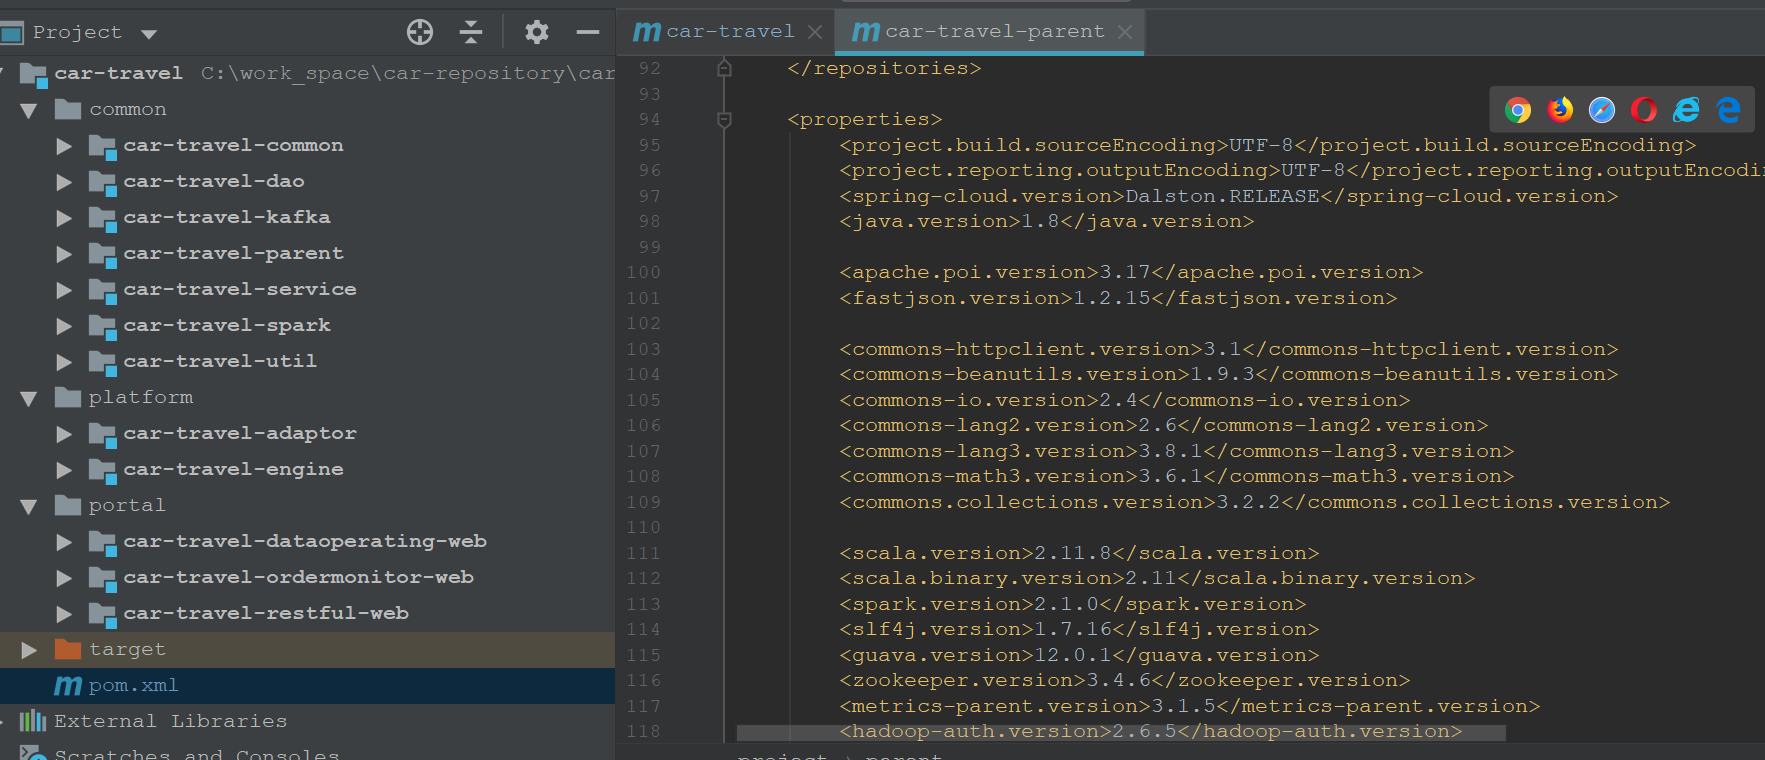
Task: Open in Firefox browser icon
Action: [1560, 110]
